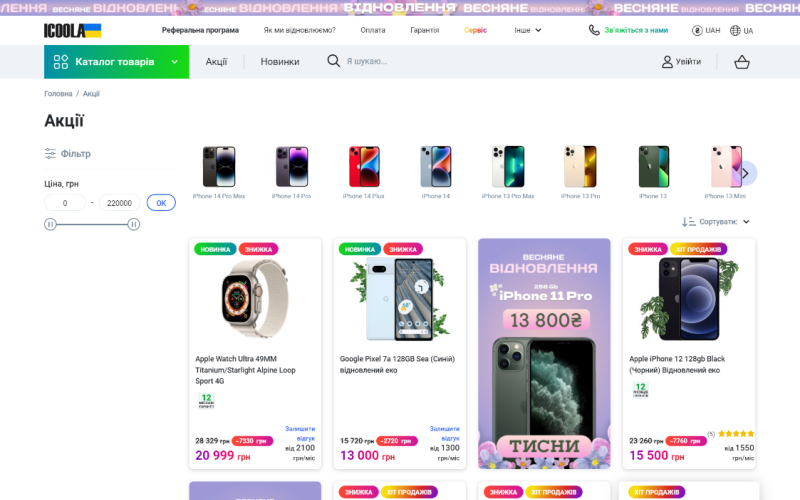Image resolution: width=800 pixels, height=500 pixels.
Task: Click the ICOOLA logo
Action: [72, 31]
